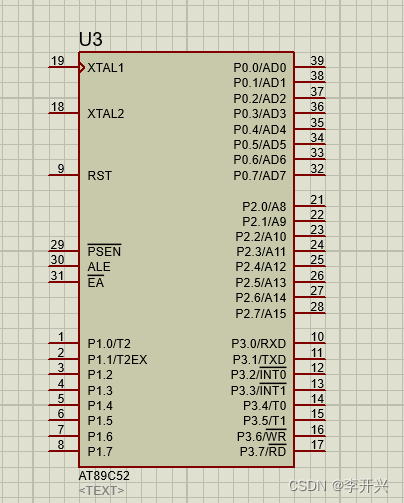Select pin number 32 beside P0.7/AD7

(317, 169)
